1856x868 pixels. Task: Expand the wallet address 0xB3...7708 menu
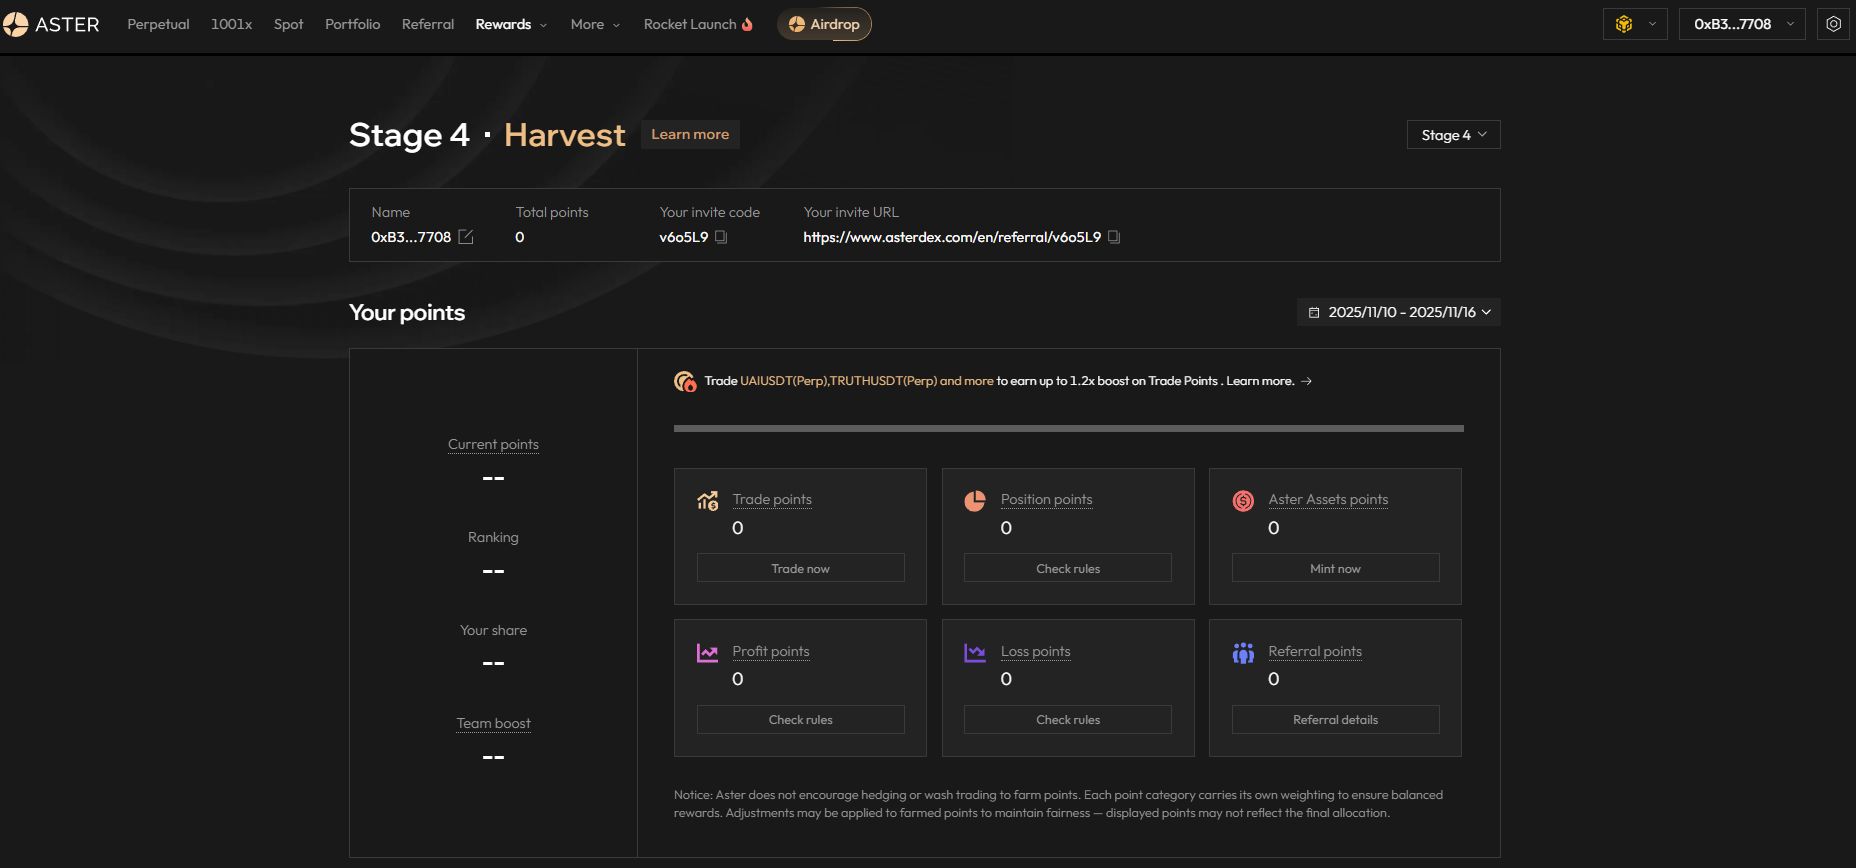[1742, 24]
